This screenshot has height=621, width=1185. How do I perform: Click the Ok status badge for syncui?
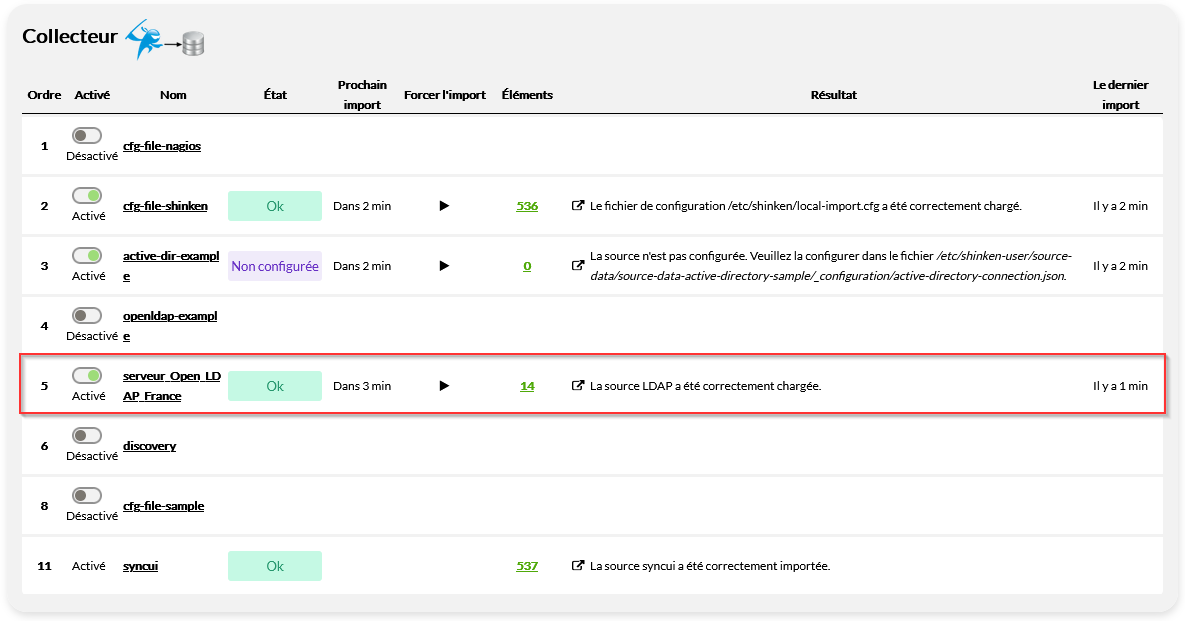(275, 566)
